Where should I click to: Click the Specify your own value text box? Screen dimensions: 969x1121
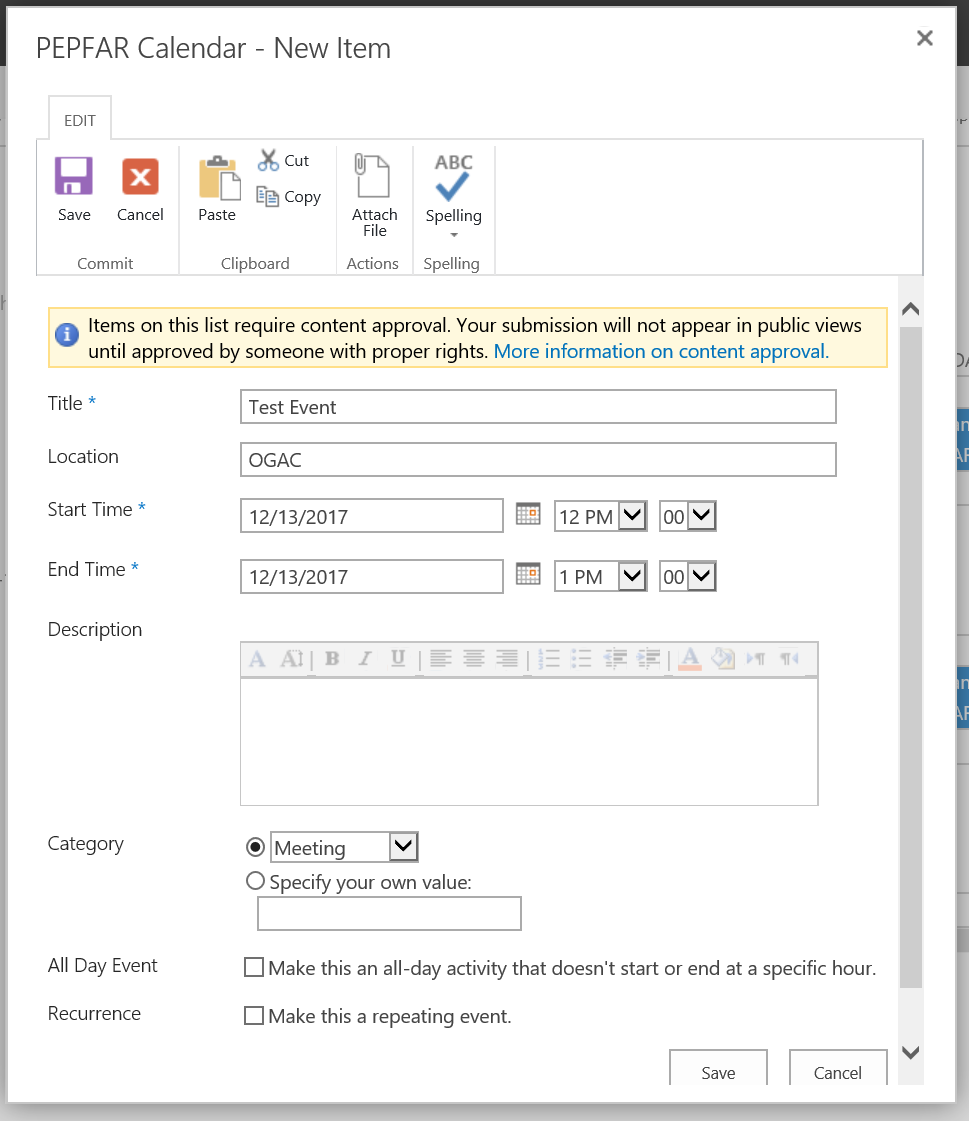389,914
